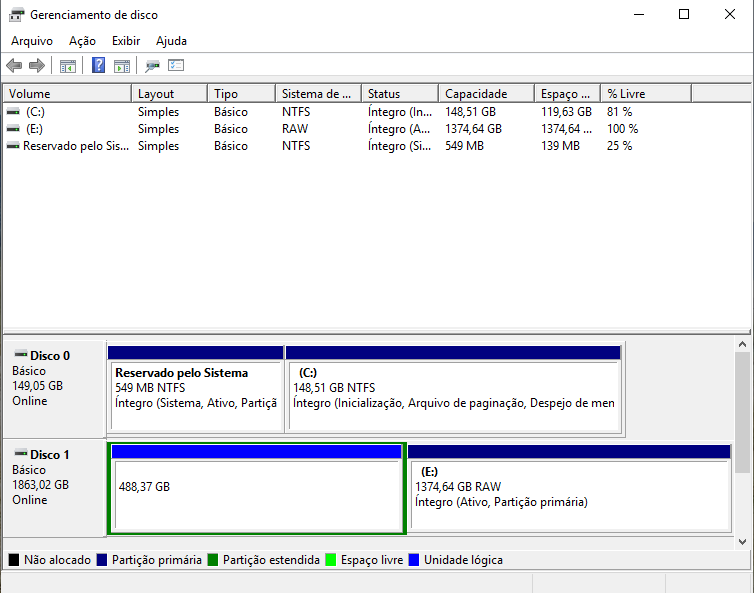
Task: Select the (C:) volume row
Action: tap(377, 112)
